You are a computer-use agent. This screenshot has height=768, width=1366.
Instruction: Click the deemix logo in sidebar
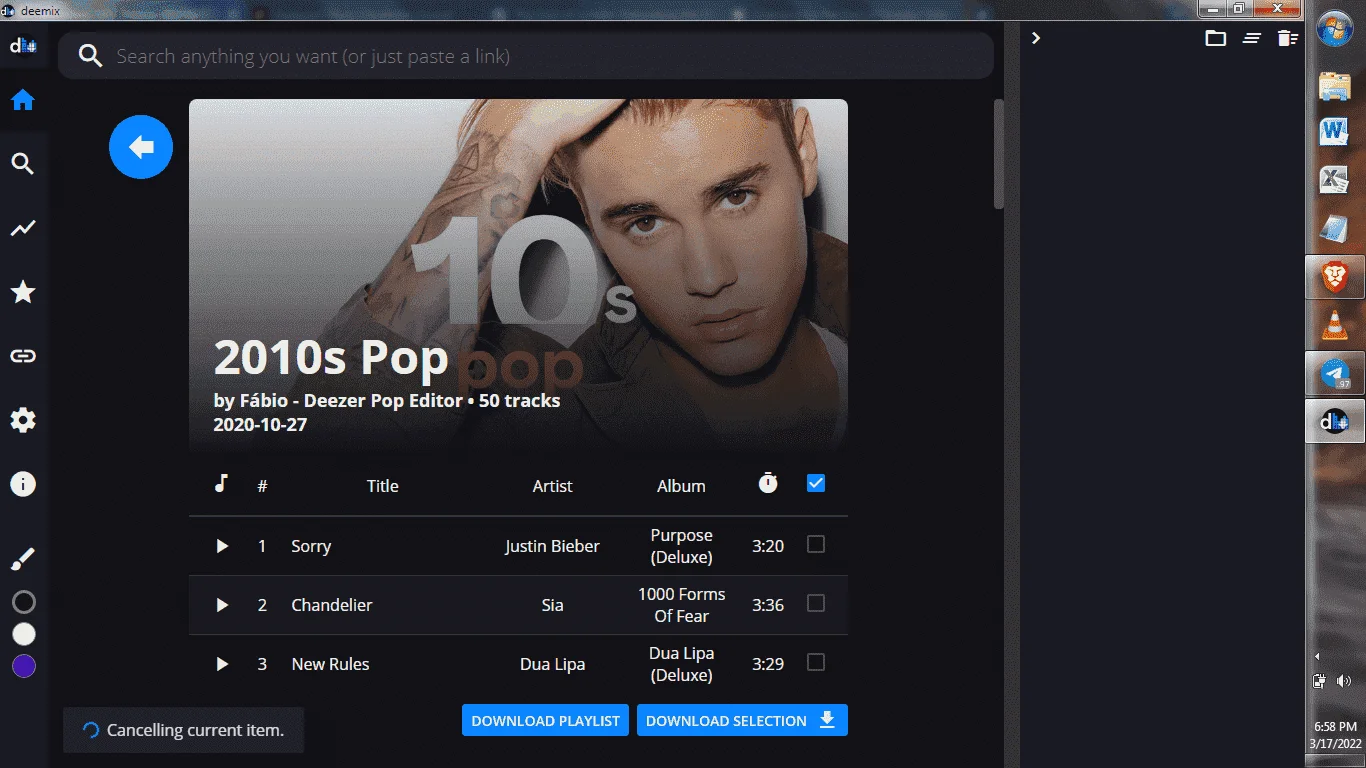click(23, 46)
